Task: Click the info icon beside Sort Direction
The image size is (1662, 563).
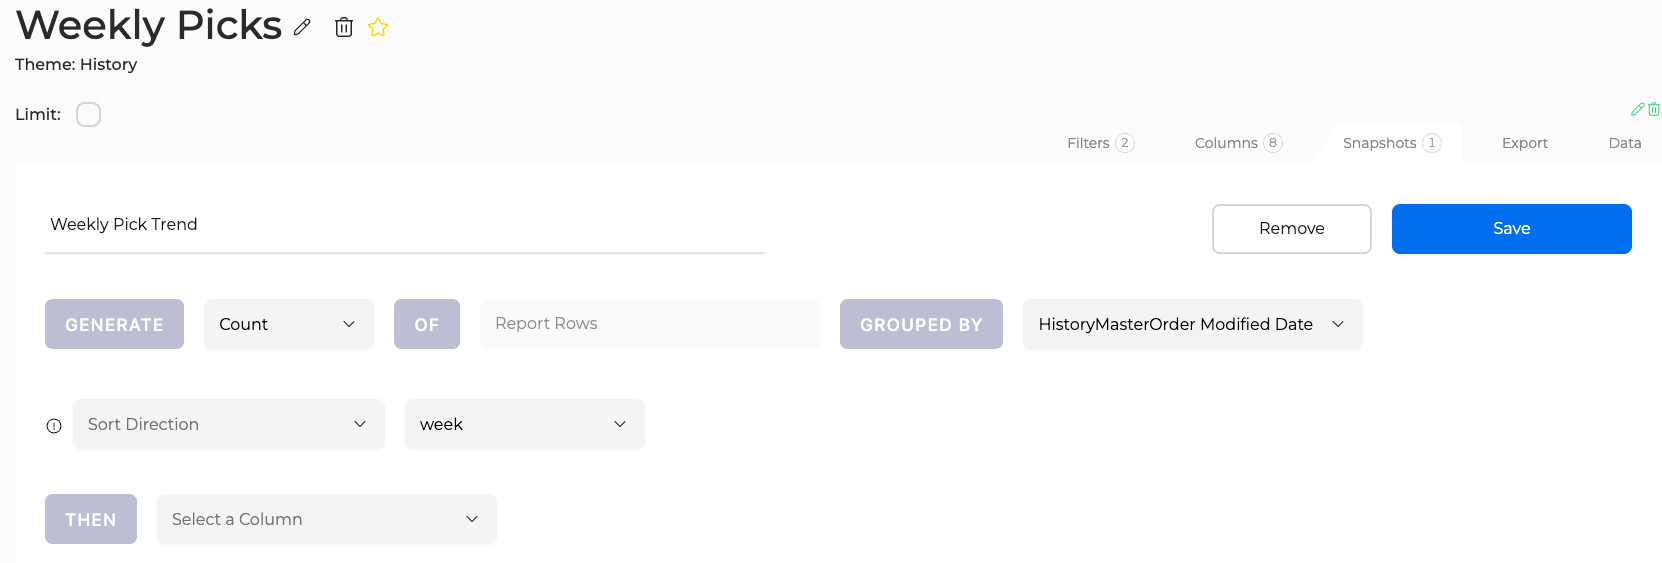Action: point(54,426)
